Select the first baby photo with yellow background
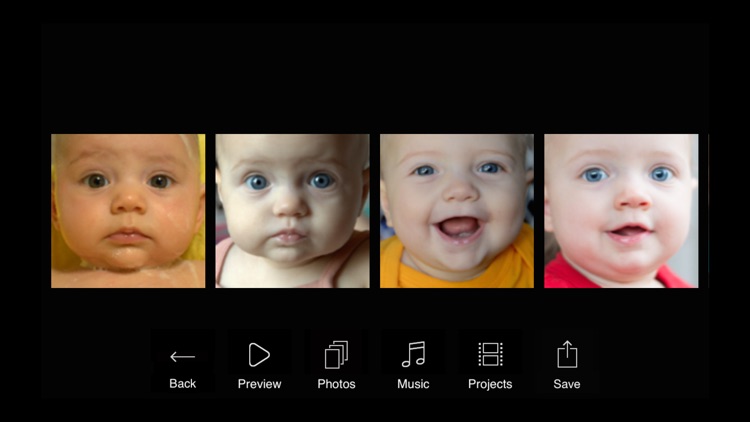750x422 pixels. click(128, 211)
